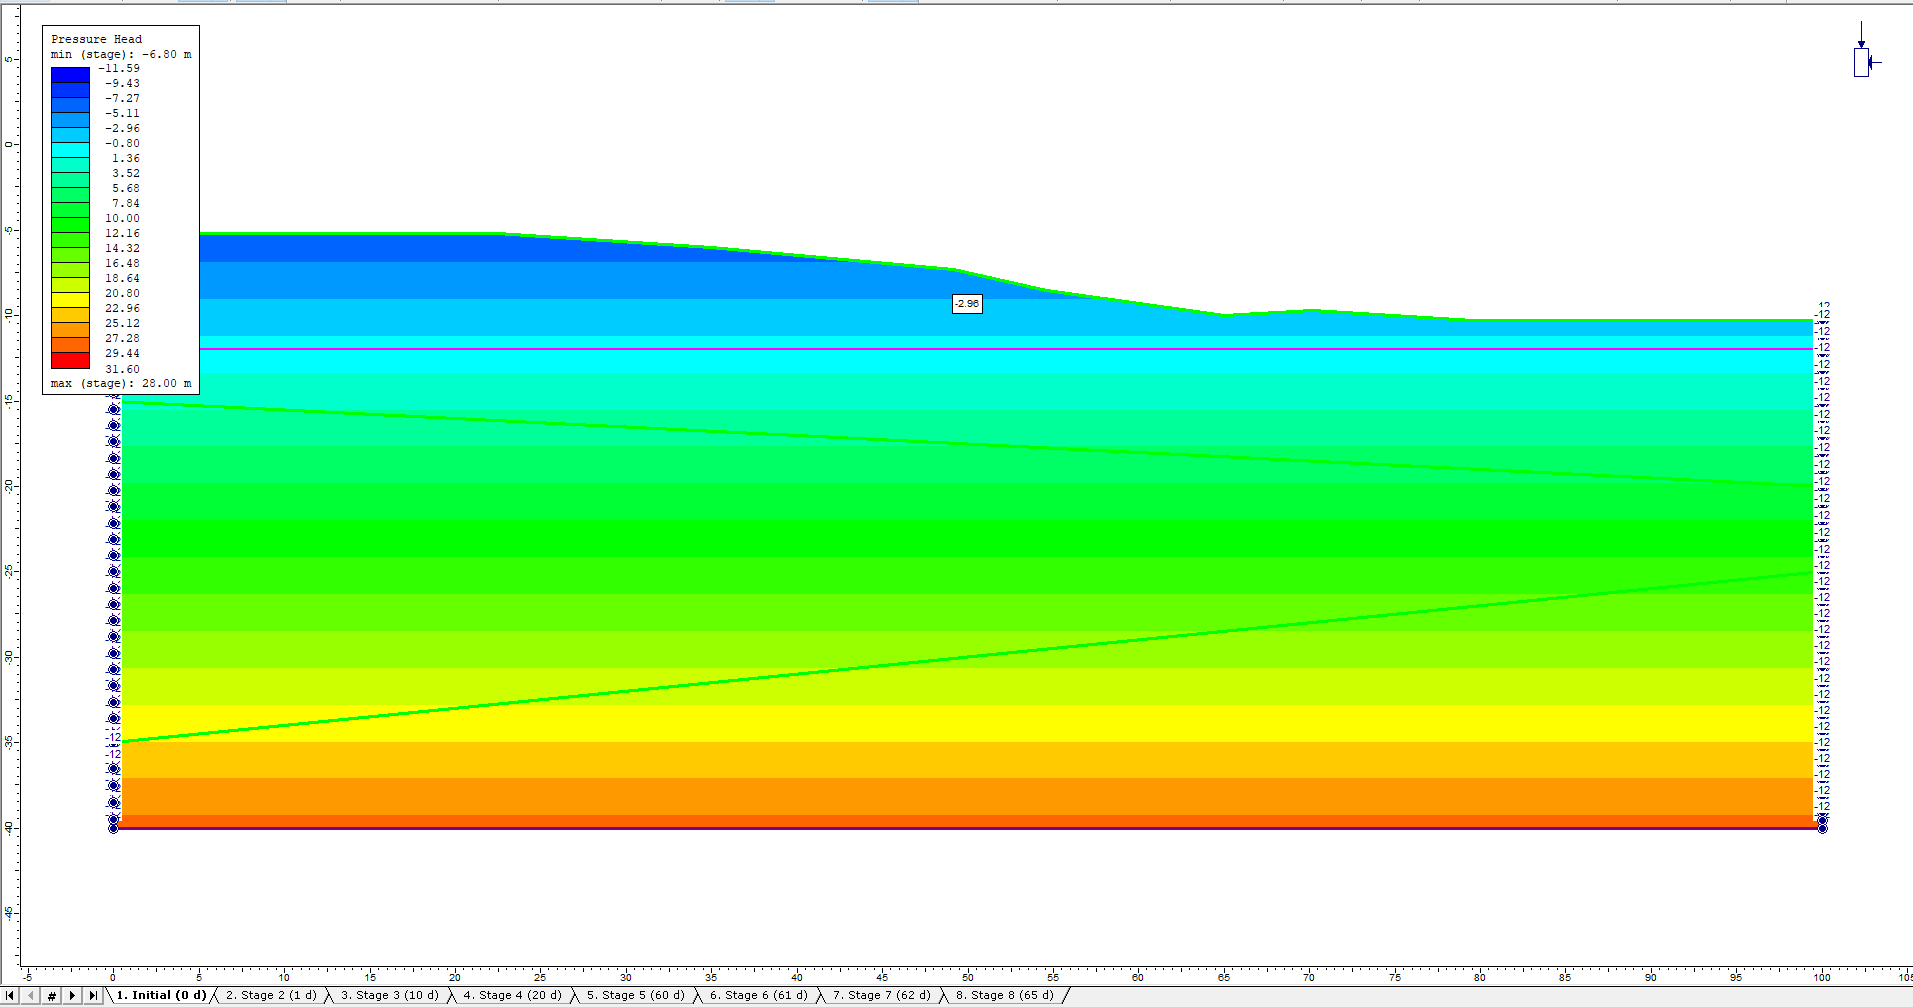The height and width of the screenshot is (1007, 1913).
Task: Click the previous stage arrow icon
Action: (31, 995)
